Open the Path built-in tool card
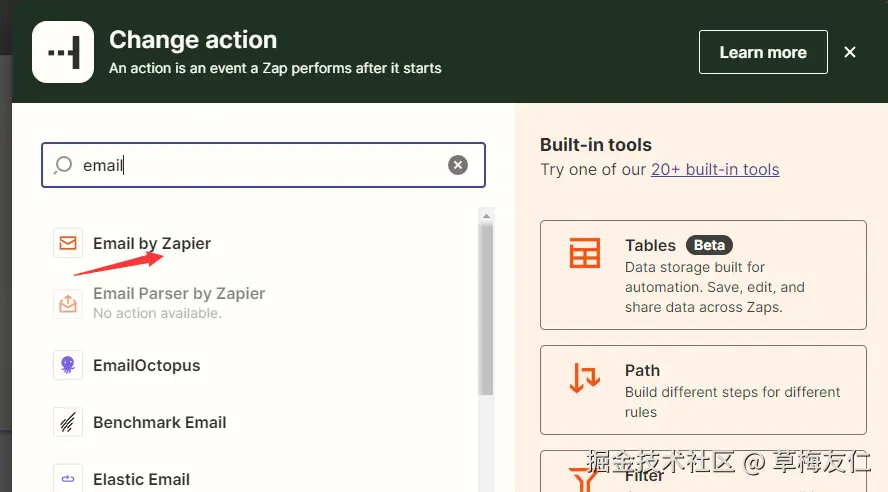 click(703, 390)
